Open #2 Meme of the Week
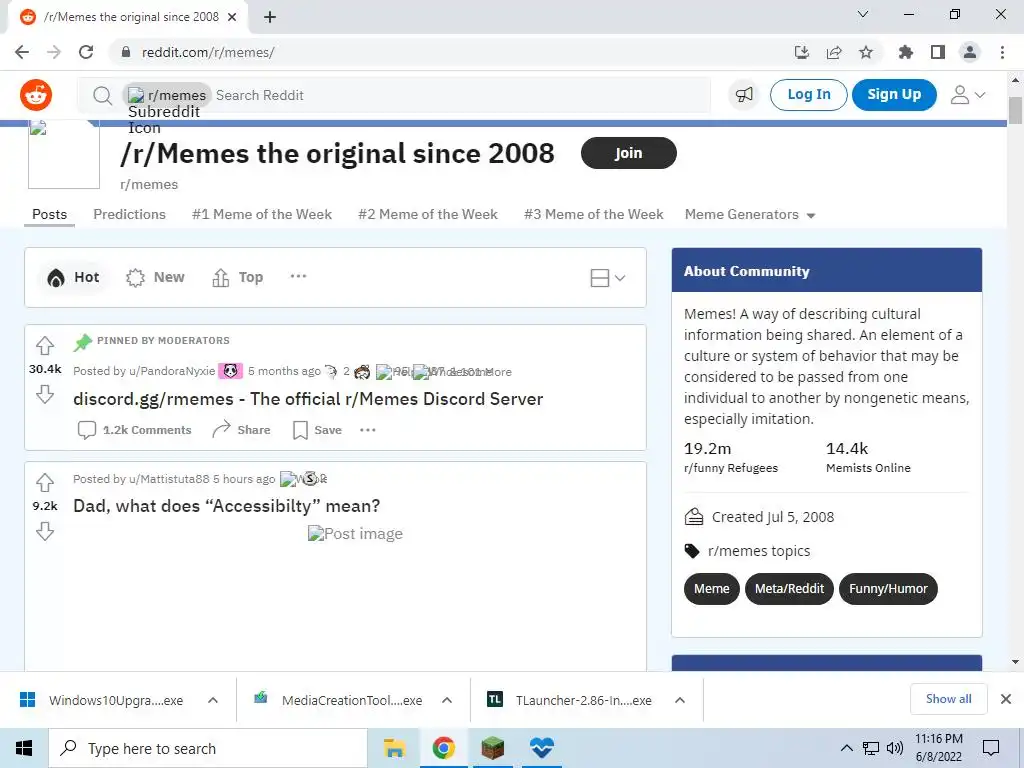The width and height of the screenshot is (1024, 768). [428, 214]
